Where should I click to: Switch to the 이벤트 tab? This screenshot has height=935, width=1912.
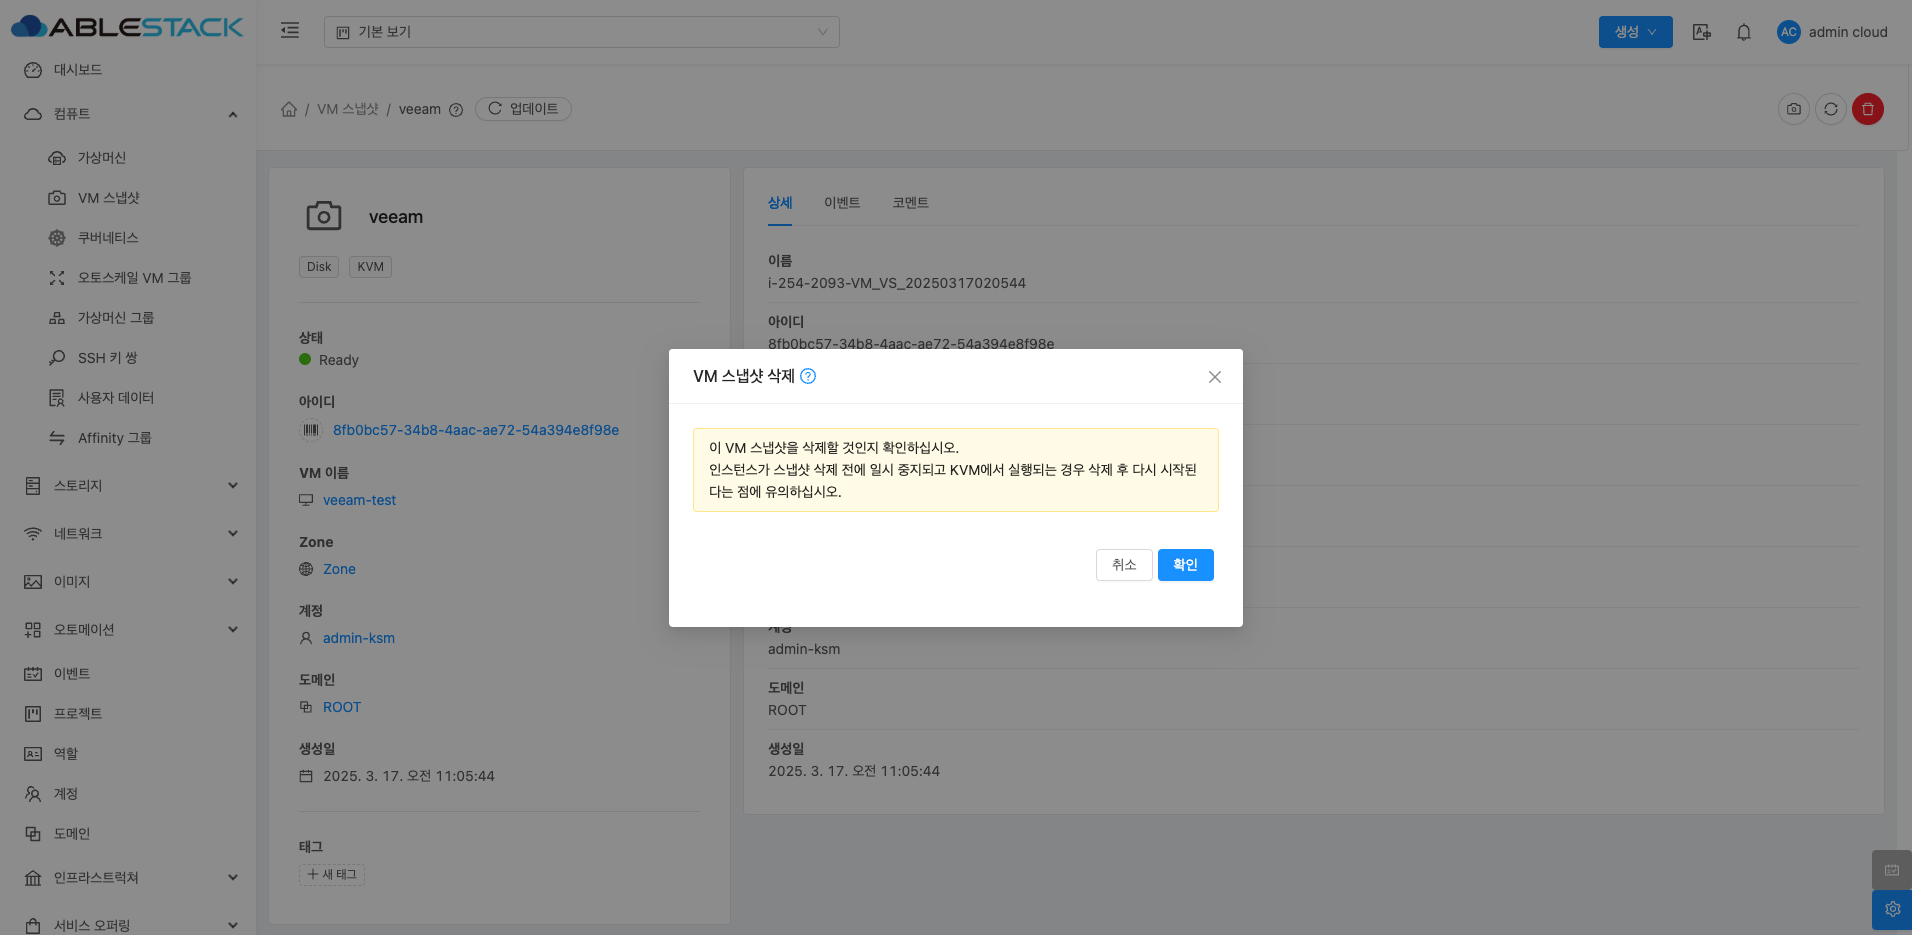(x=841, y=203)
